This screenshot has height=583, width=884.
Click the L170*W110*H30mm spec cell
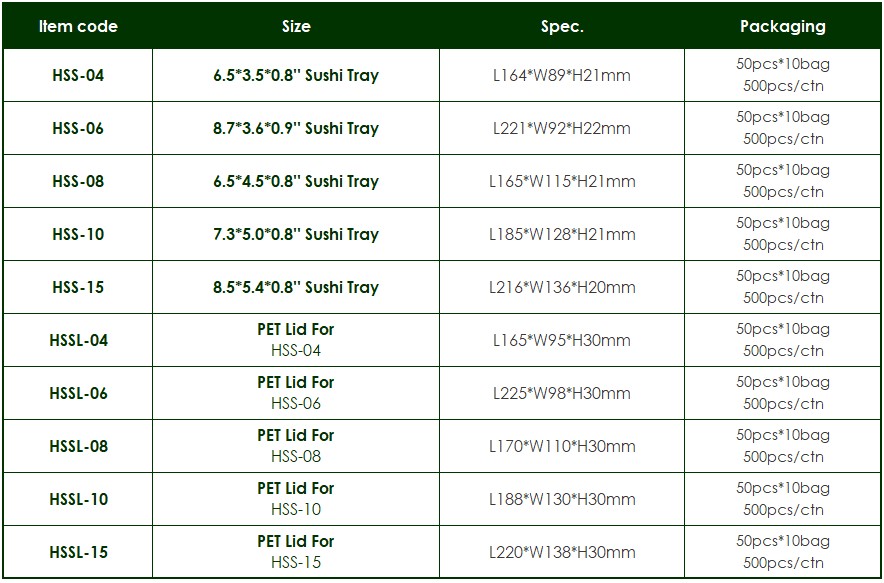tap(562, 446)
